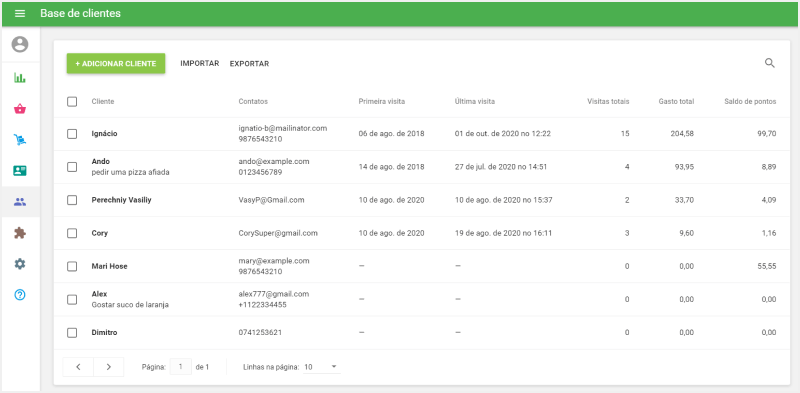This screenshot has height=393, width=800.
Task: Click total spent value 93,95
Action: click(684, 167)
